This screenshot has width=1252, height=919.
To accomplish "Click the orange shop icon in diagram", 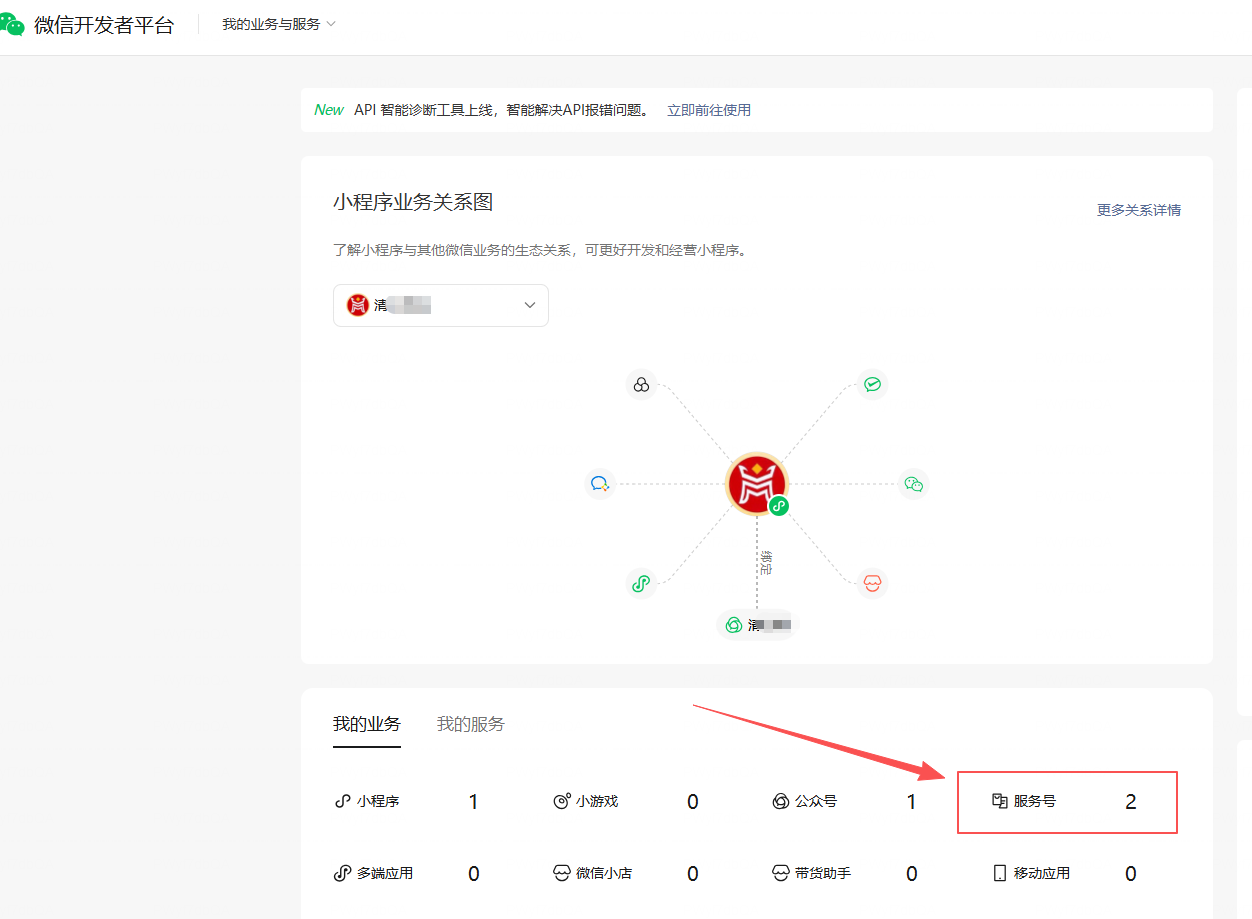I will click(873, 583).
